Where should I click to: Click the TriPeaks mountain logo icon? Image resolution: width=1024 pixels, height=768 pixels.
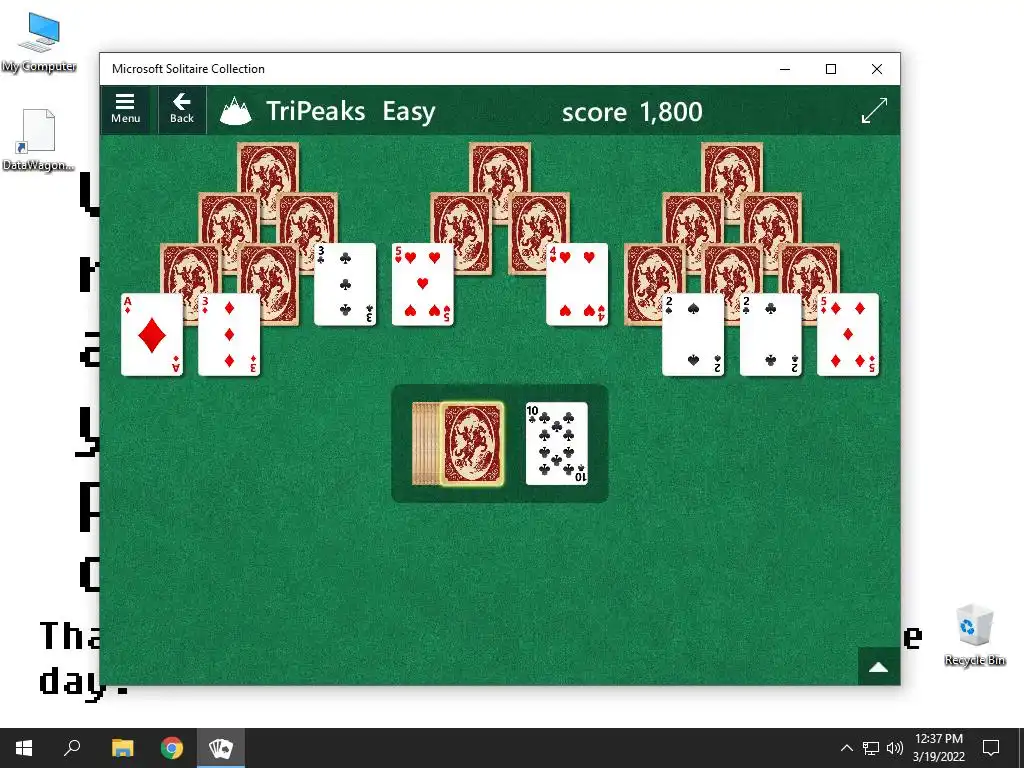pyautogui.click(x=235, y=111)
